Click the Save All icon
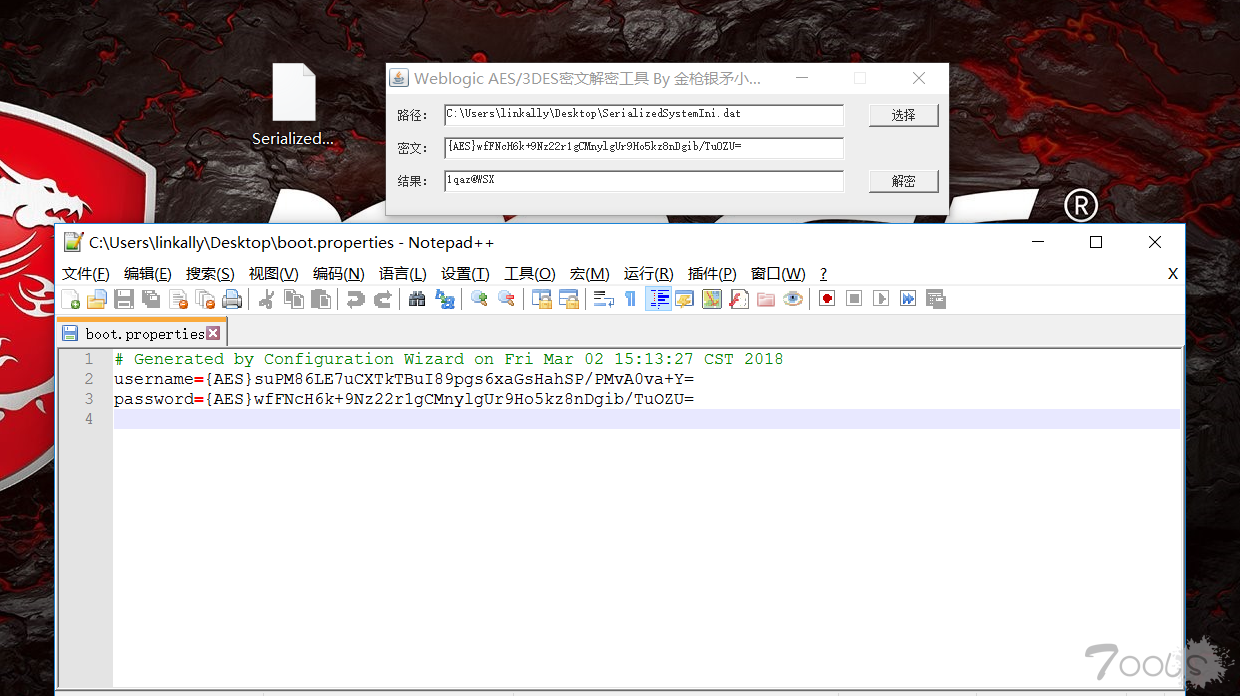This screenshot has height=696, width=1240. point(151,299)
